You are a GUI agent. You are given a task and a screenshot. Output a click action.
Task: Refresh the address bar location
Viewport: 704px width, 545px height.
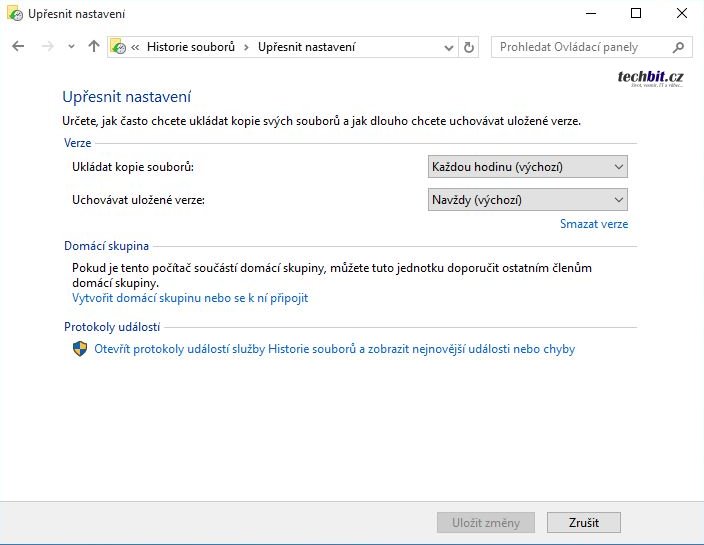coord(470,47)
